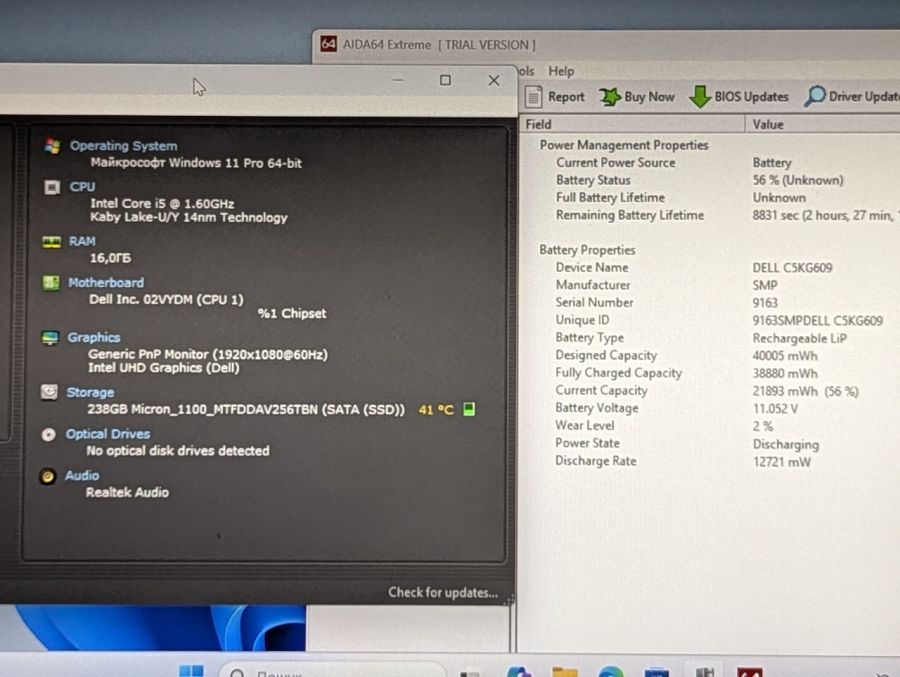The width and height of the screenshot is (900, 677).
Task: Select the Device Name row
Action: coord(709,268)
